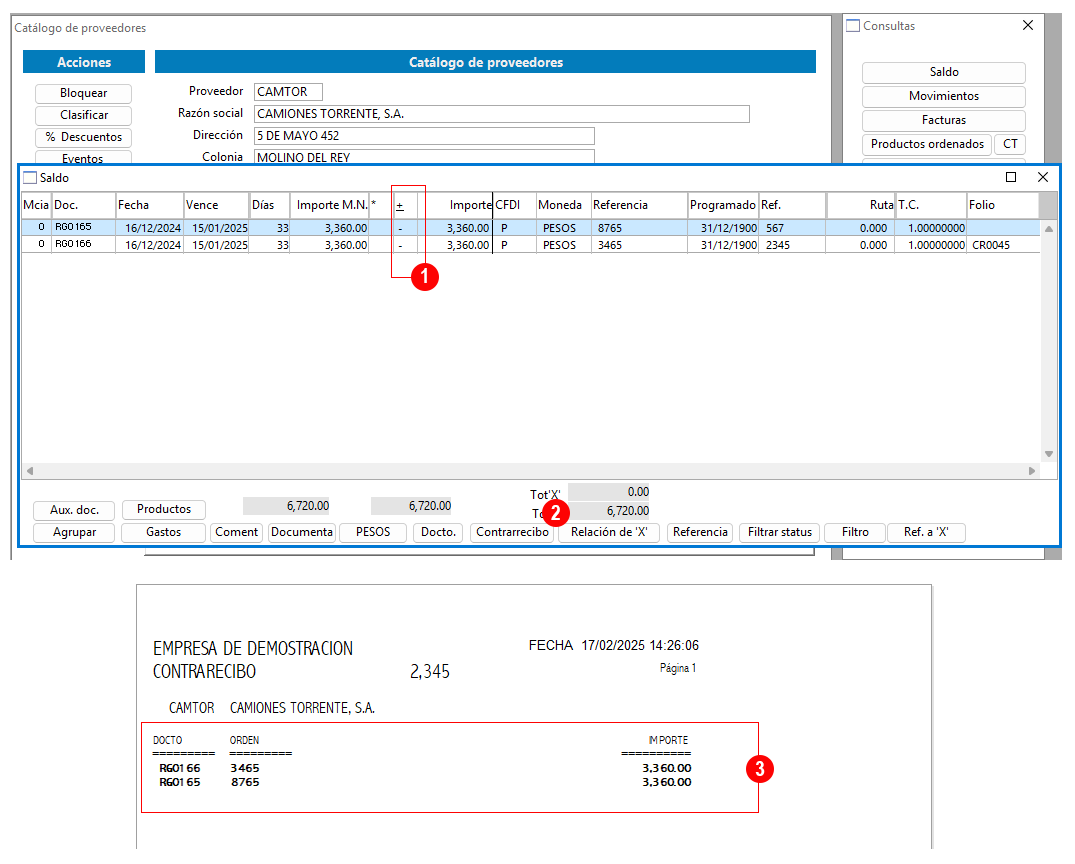Click the Referencia cell 3465
1075x864 pixels.
click(639, 245)
